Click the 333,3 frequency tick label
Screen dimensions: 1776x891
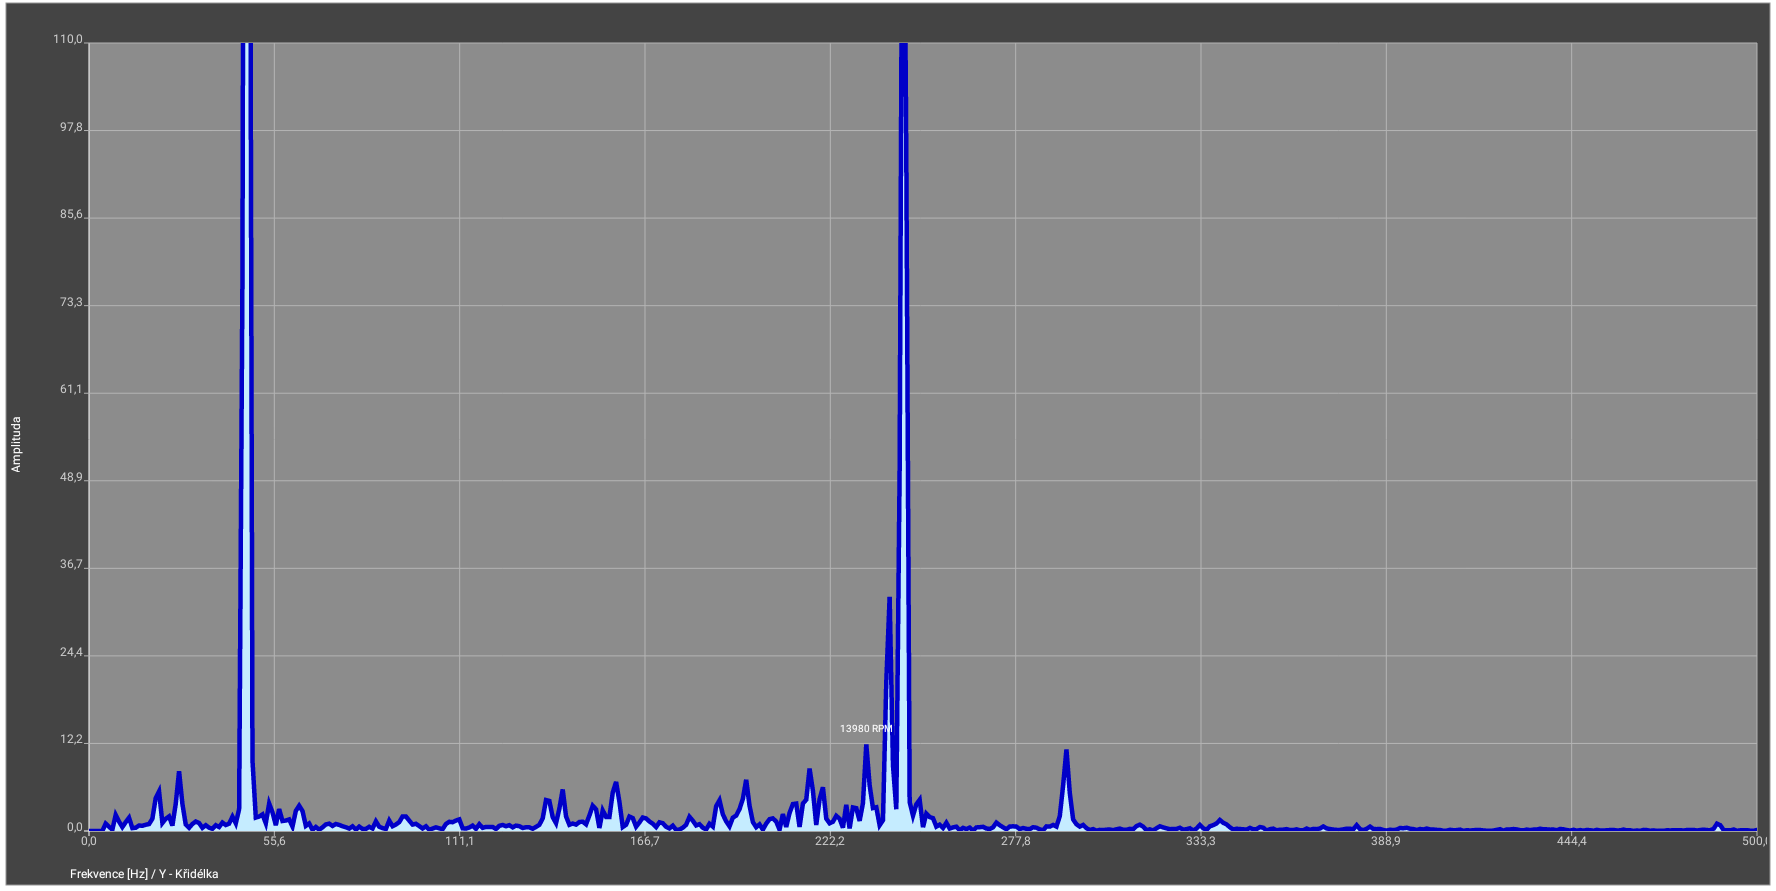[x=1200, y=841]
